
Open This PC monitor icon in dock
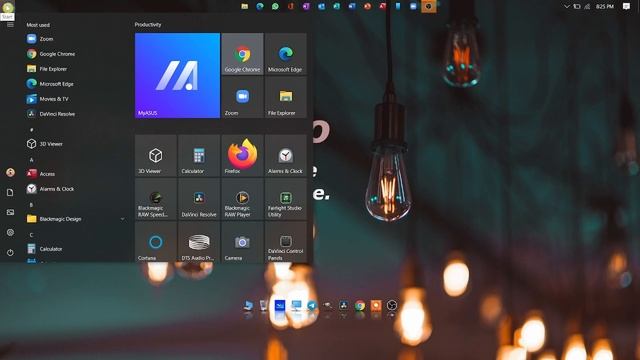(296, 306)
